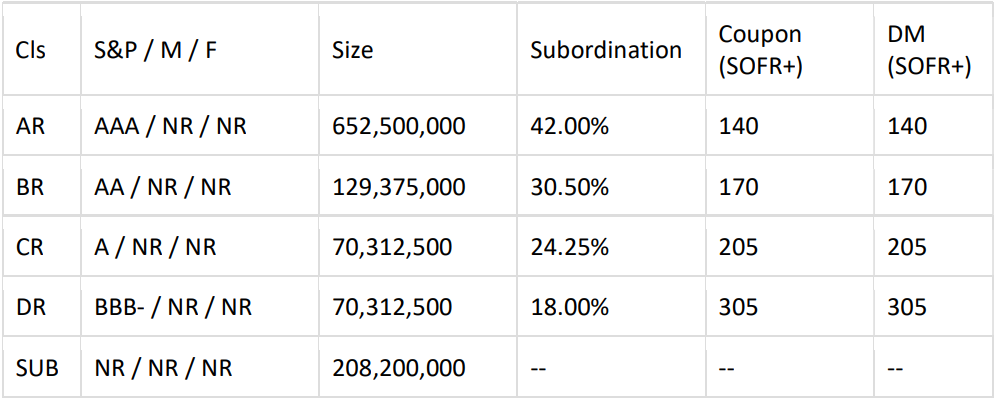Select the 652,500,000 size value
The width and height of the screenshot is (997, 400).
click(398, 127)
